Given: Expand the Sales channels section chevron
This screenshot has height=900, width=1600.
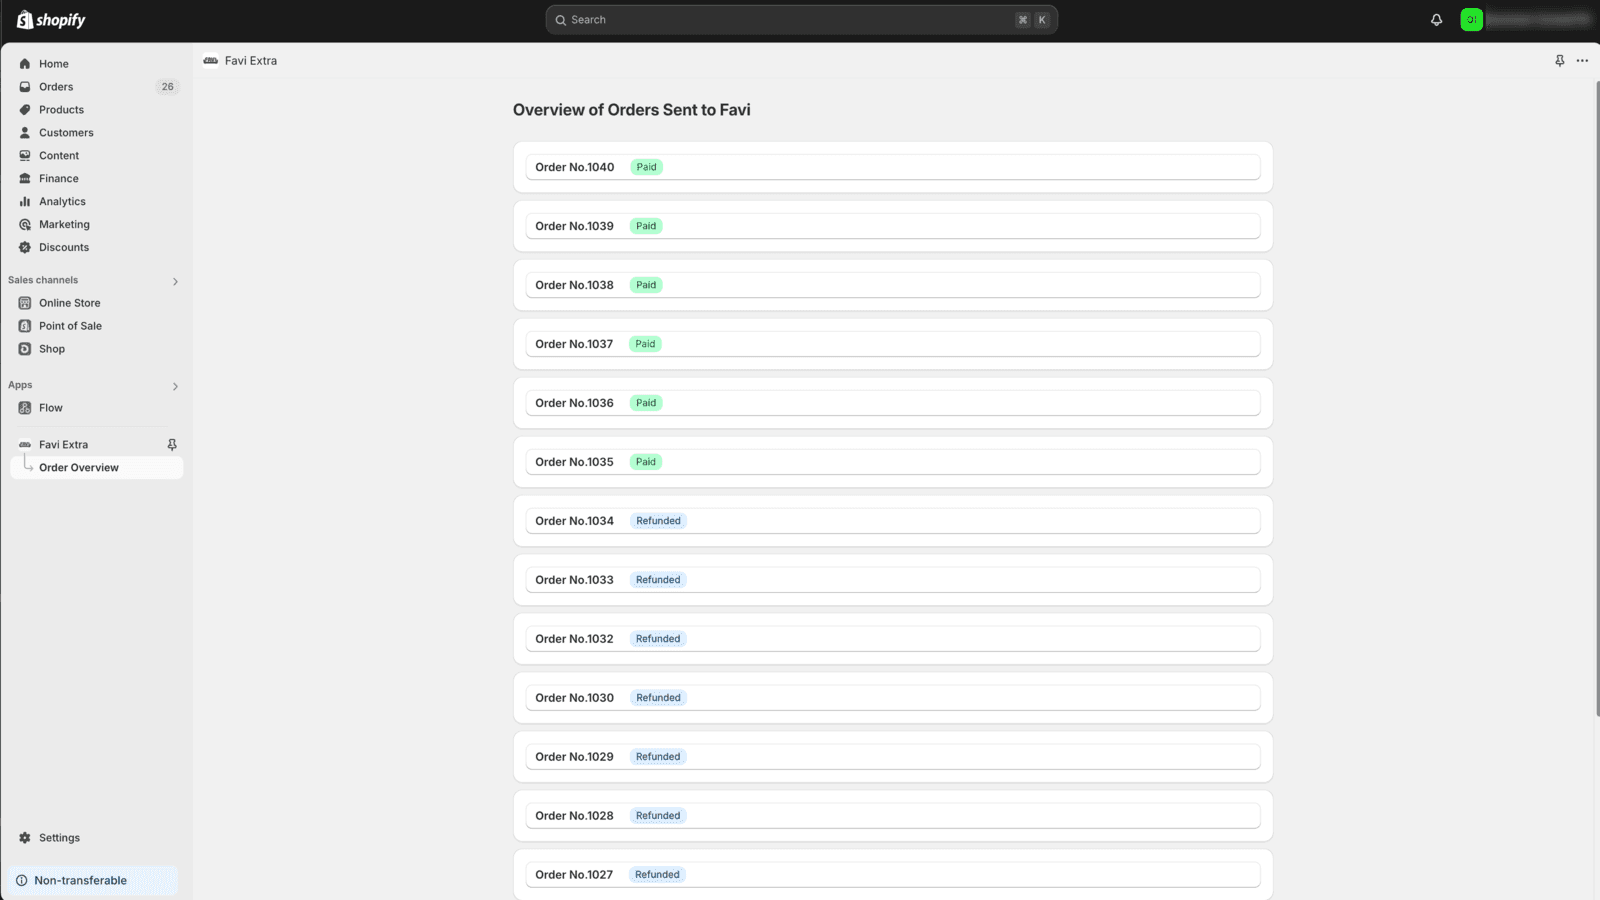Looking at the screenshot, I should coord(175,282).
